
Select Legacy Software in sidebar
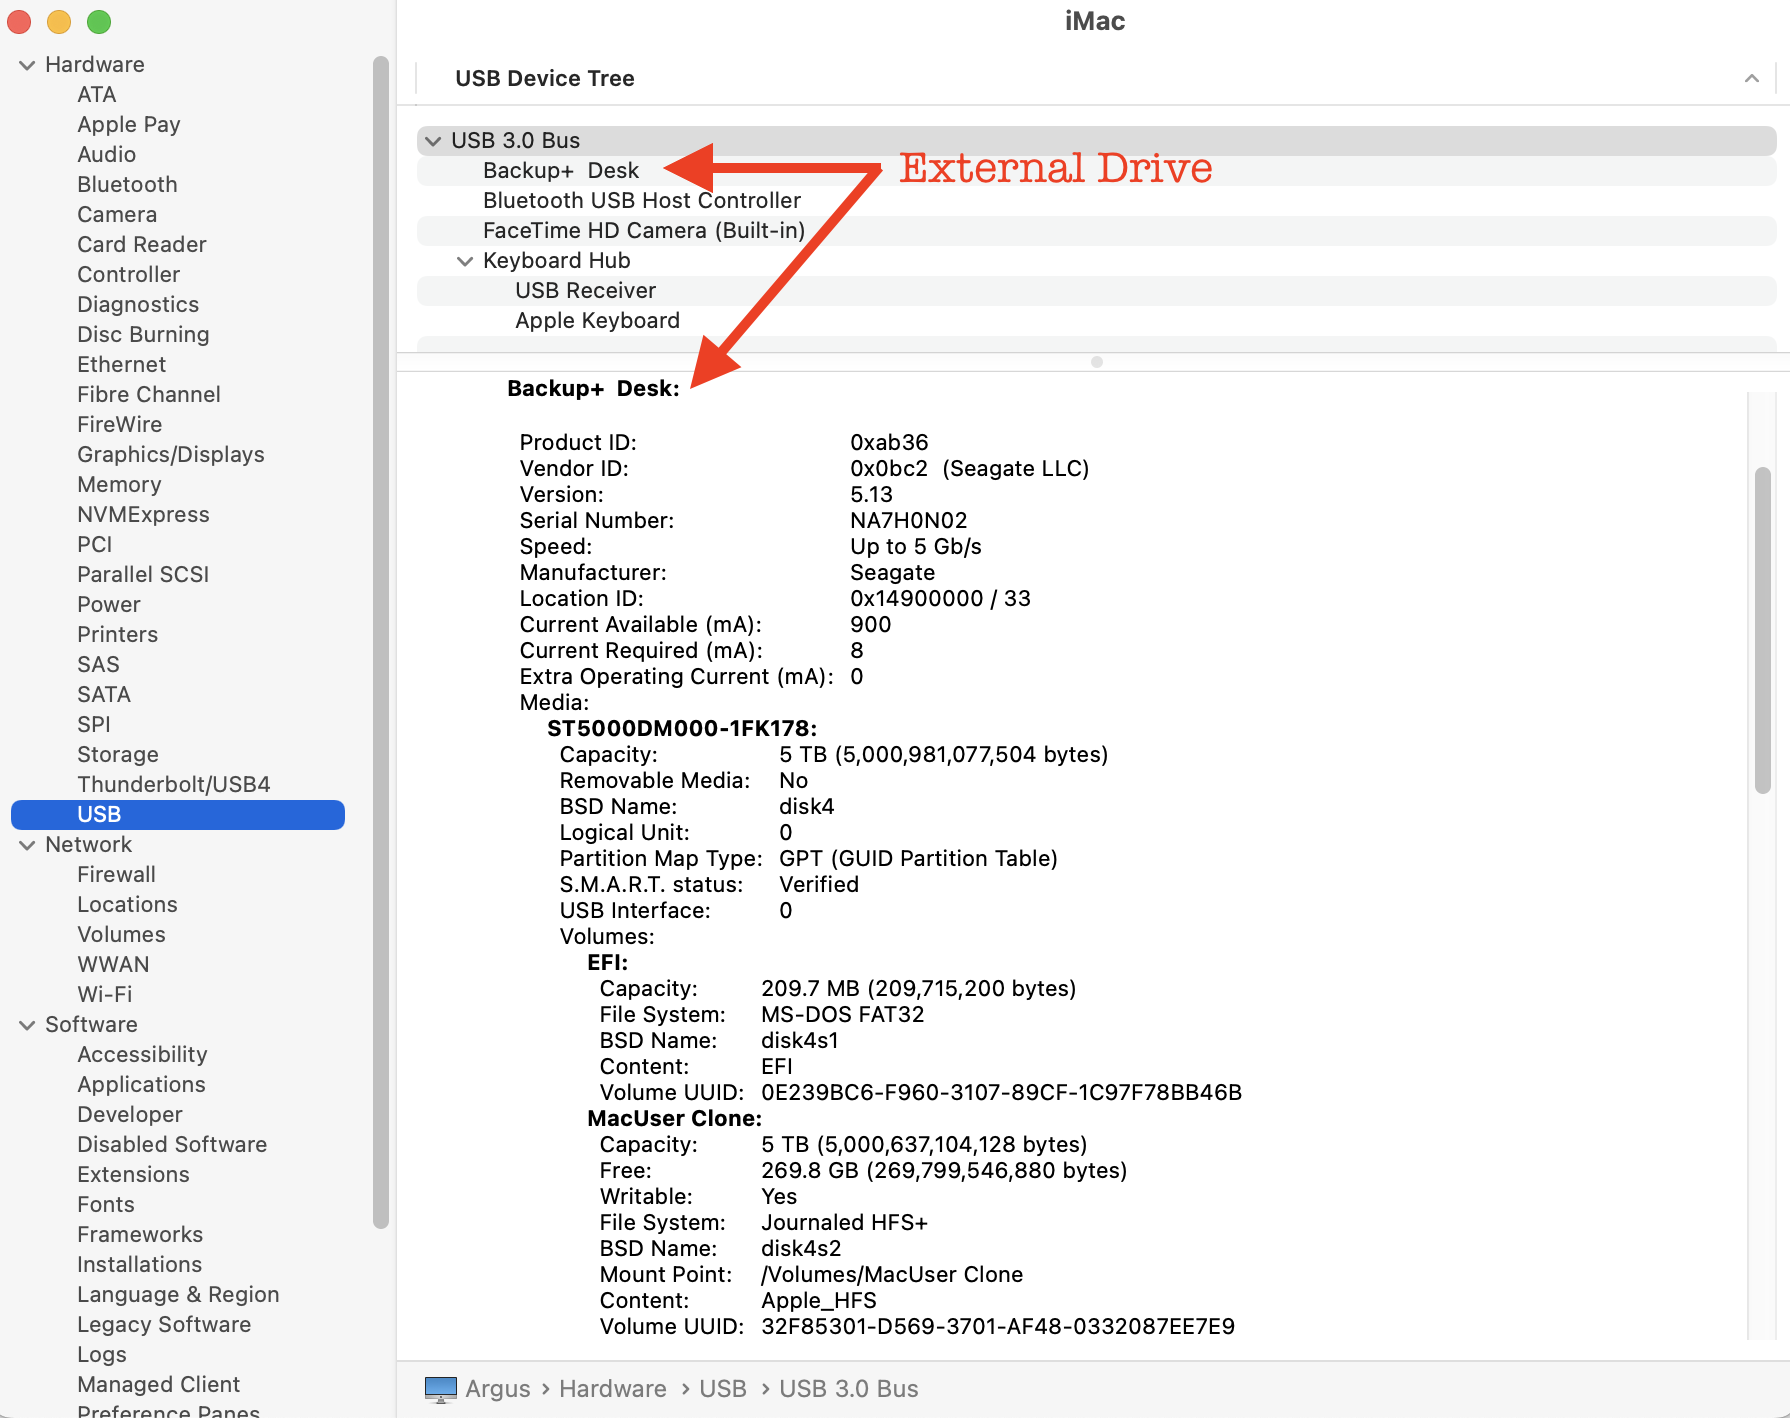click(x=164, y=1325)
